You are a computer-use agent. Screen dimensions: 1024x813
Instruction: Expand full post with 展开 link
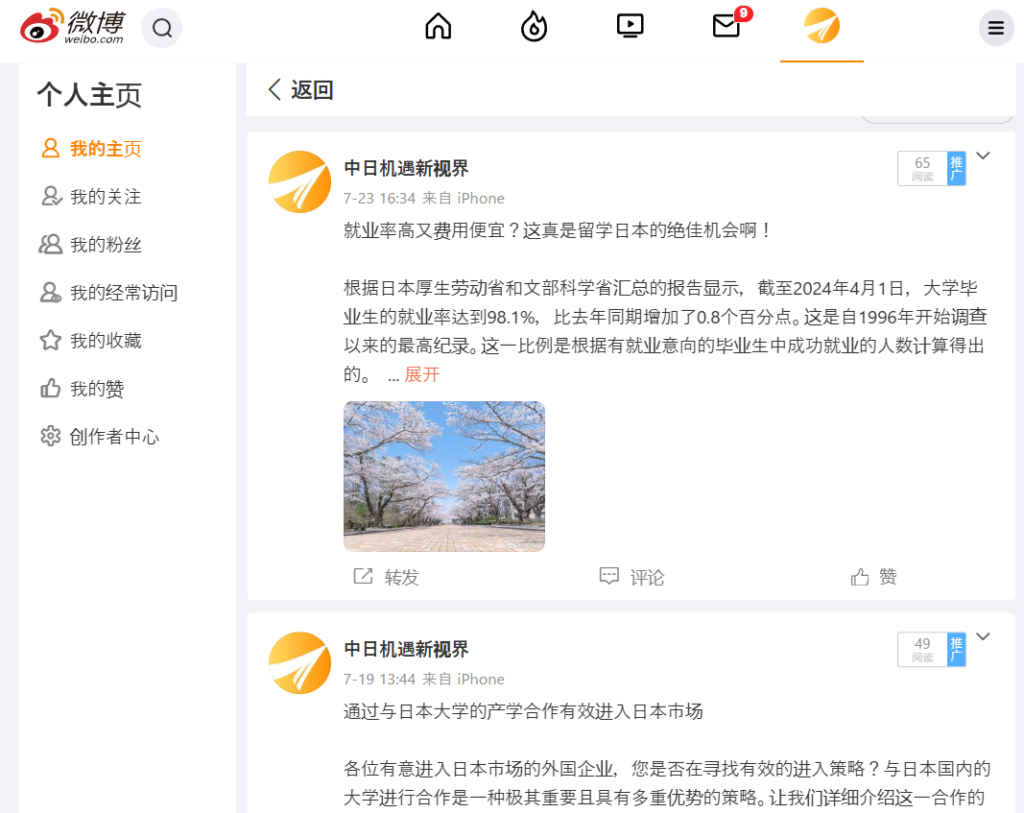pyautogui.click(x=422, y=375)
